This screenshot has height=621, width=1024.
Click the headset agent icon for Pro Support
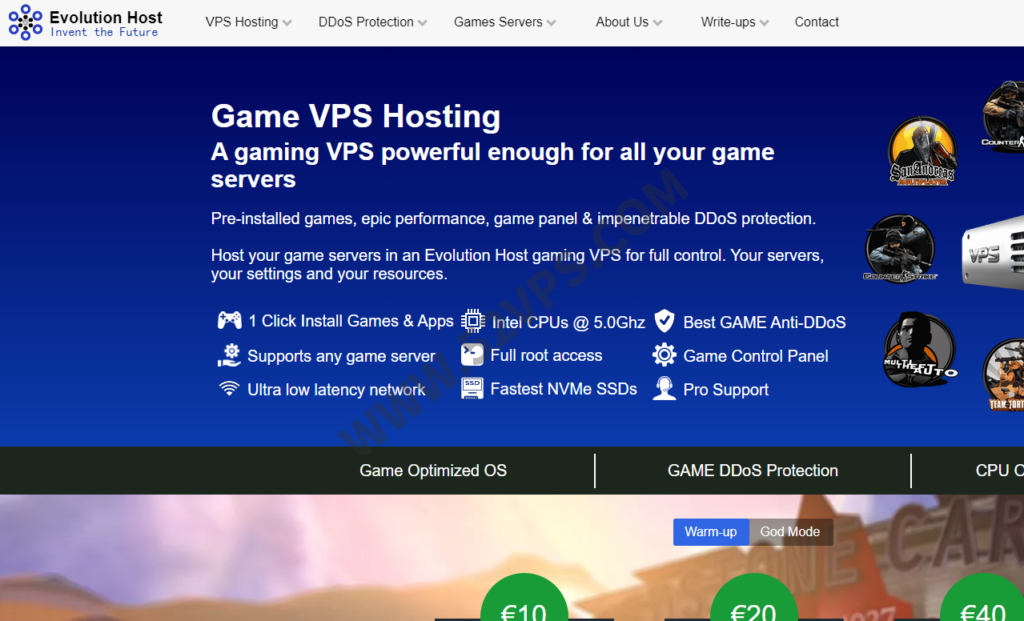664,389
